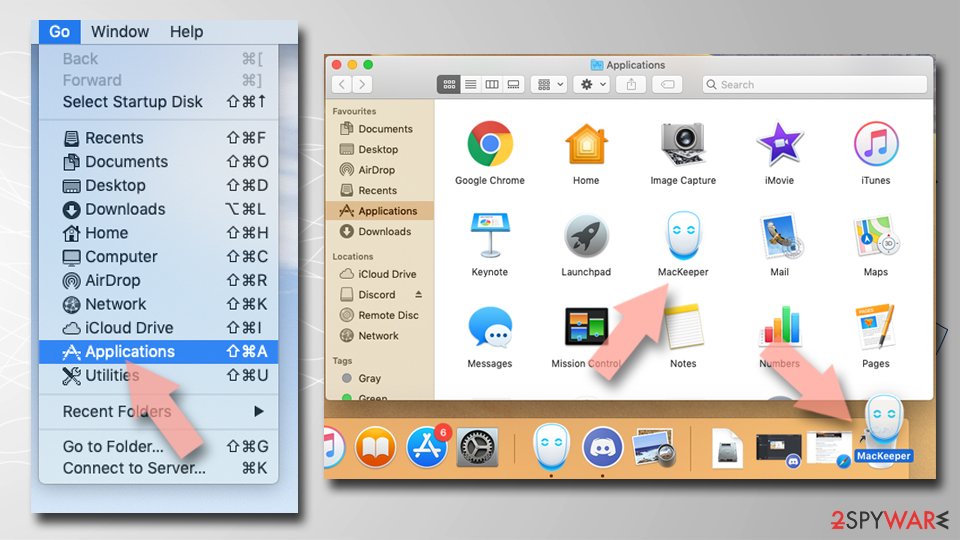Image resolution: width=960 pixels, height=540 pixels.
Task: Click the Finder Edit Tags button
Action: click(x=667, y=84)
